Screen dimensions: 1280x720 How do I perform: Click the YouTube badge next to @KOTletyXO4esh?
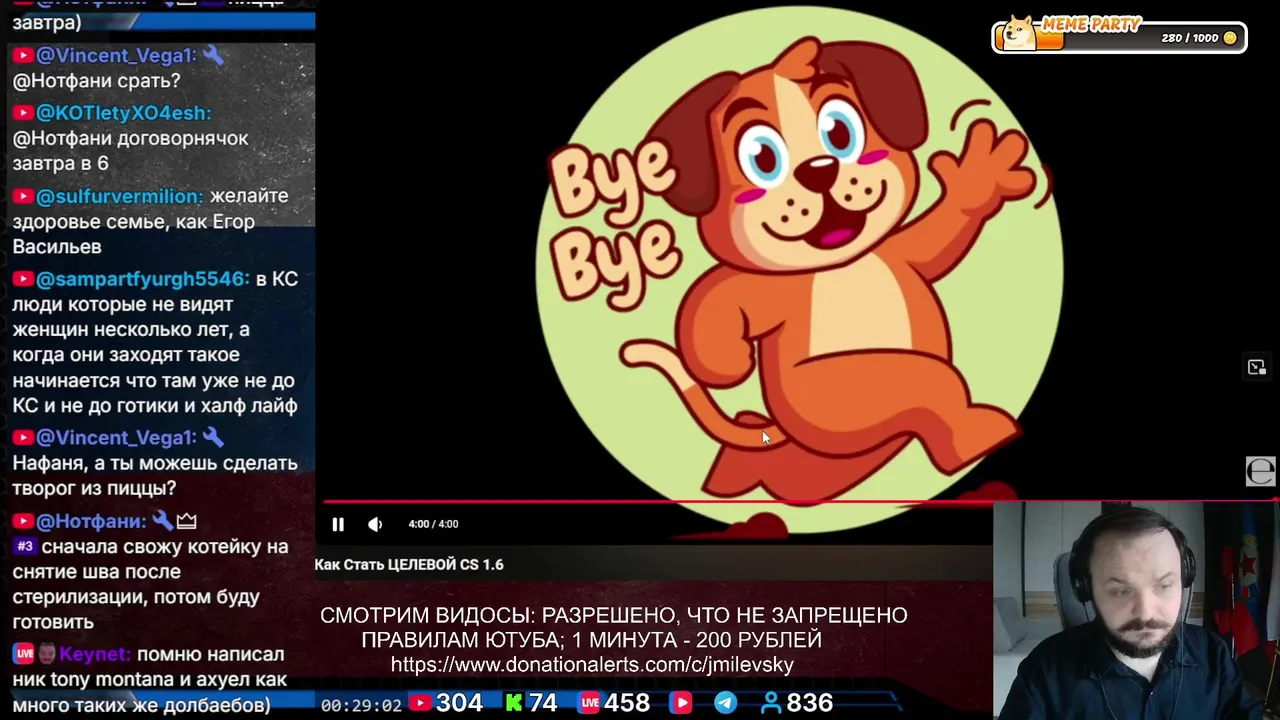coord(23,113)
